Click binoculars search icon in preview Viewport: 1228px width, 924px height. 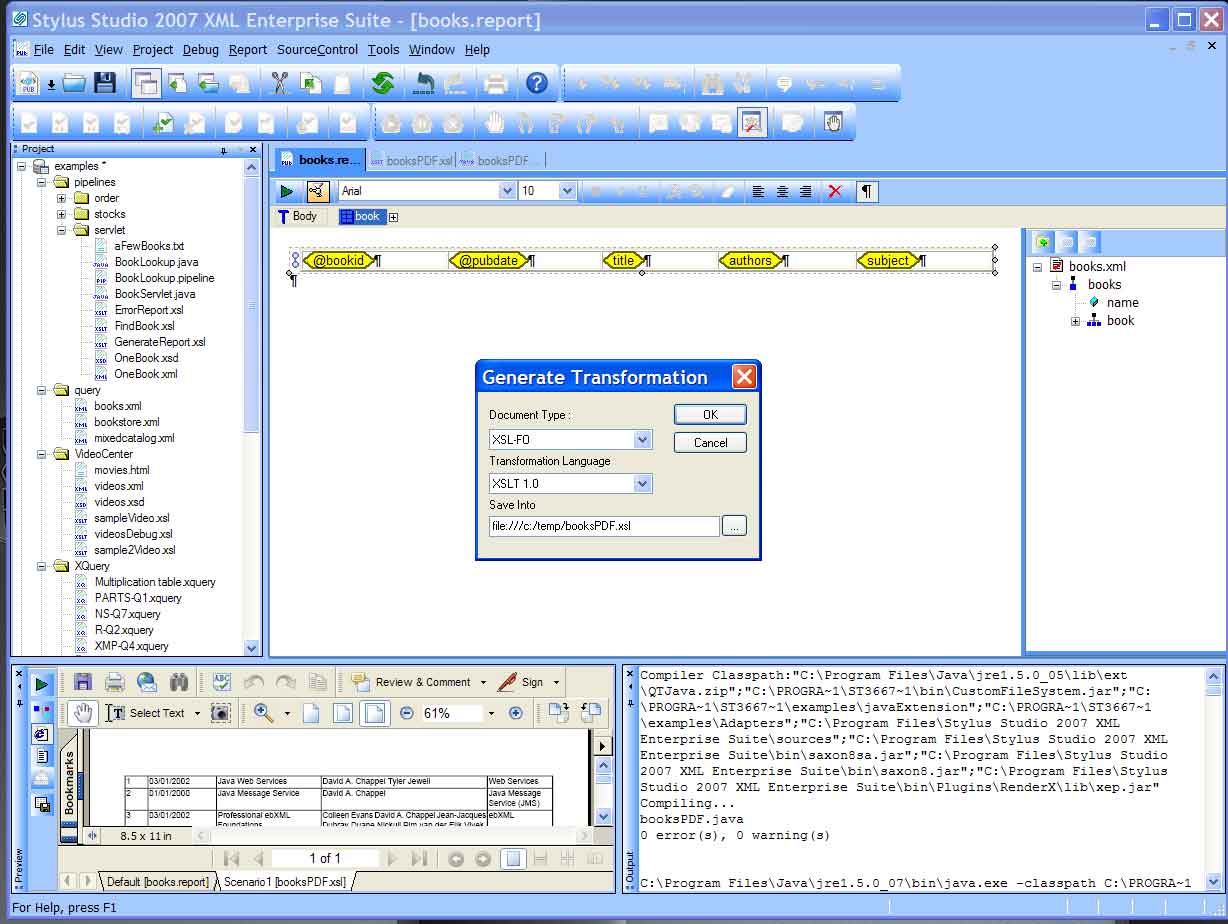(x=179, y=682)
